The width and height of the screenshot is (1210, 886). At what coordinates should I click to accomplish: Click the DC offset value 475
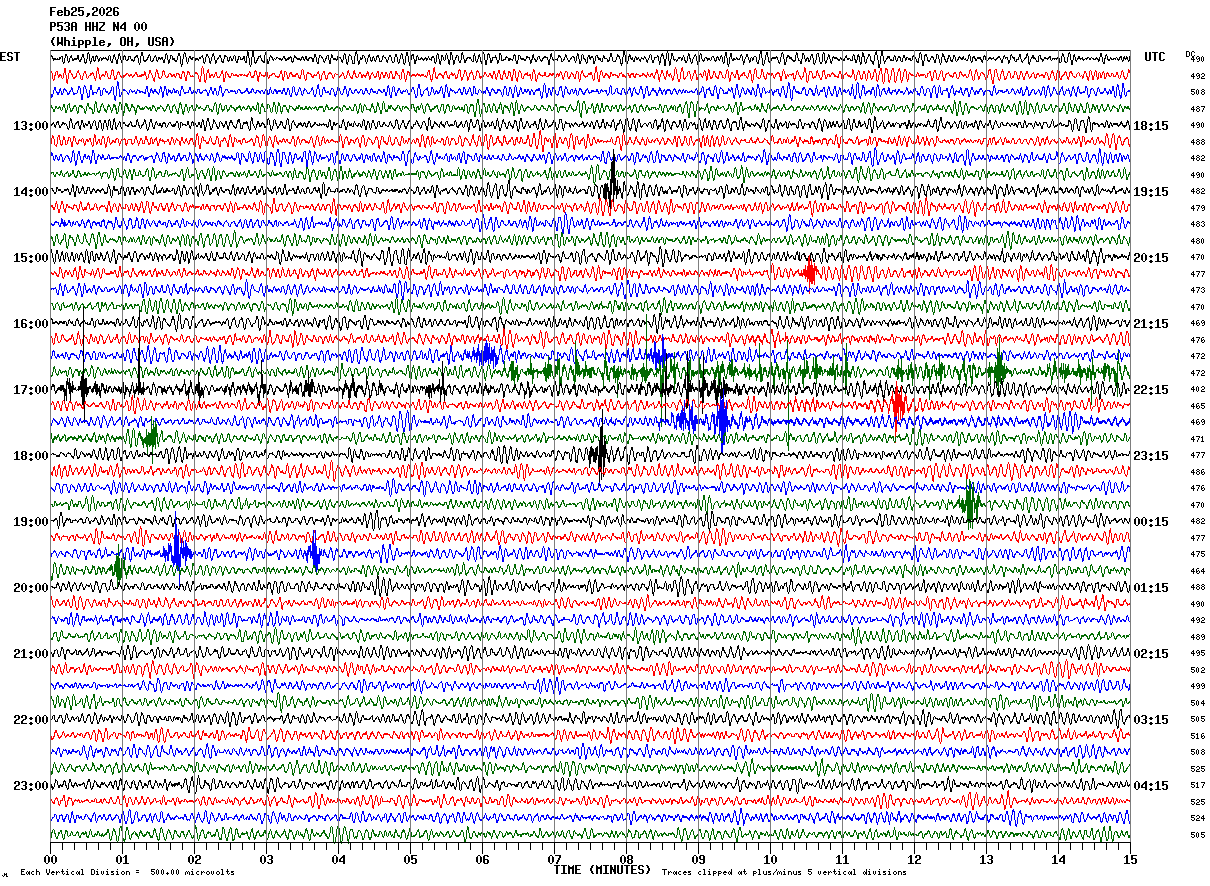click(1197, 554)
